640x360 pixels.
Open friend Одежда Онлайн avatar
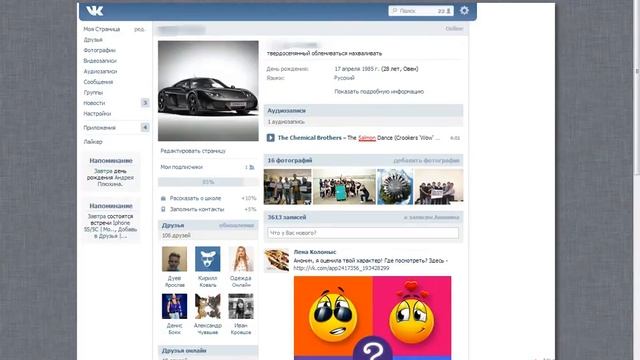241,259
